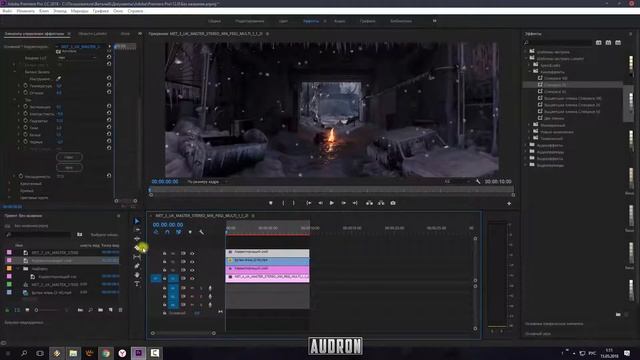Open Chrome from the taskbar
This screenshot has width=640, height=360.
point(106,353)
